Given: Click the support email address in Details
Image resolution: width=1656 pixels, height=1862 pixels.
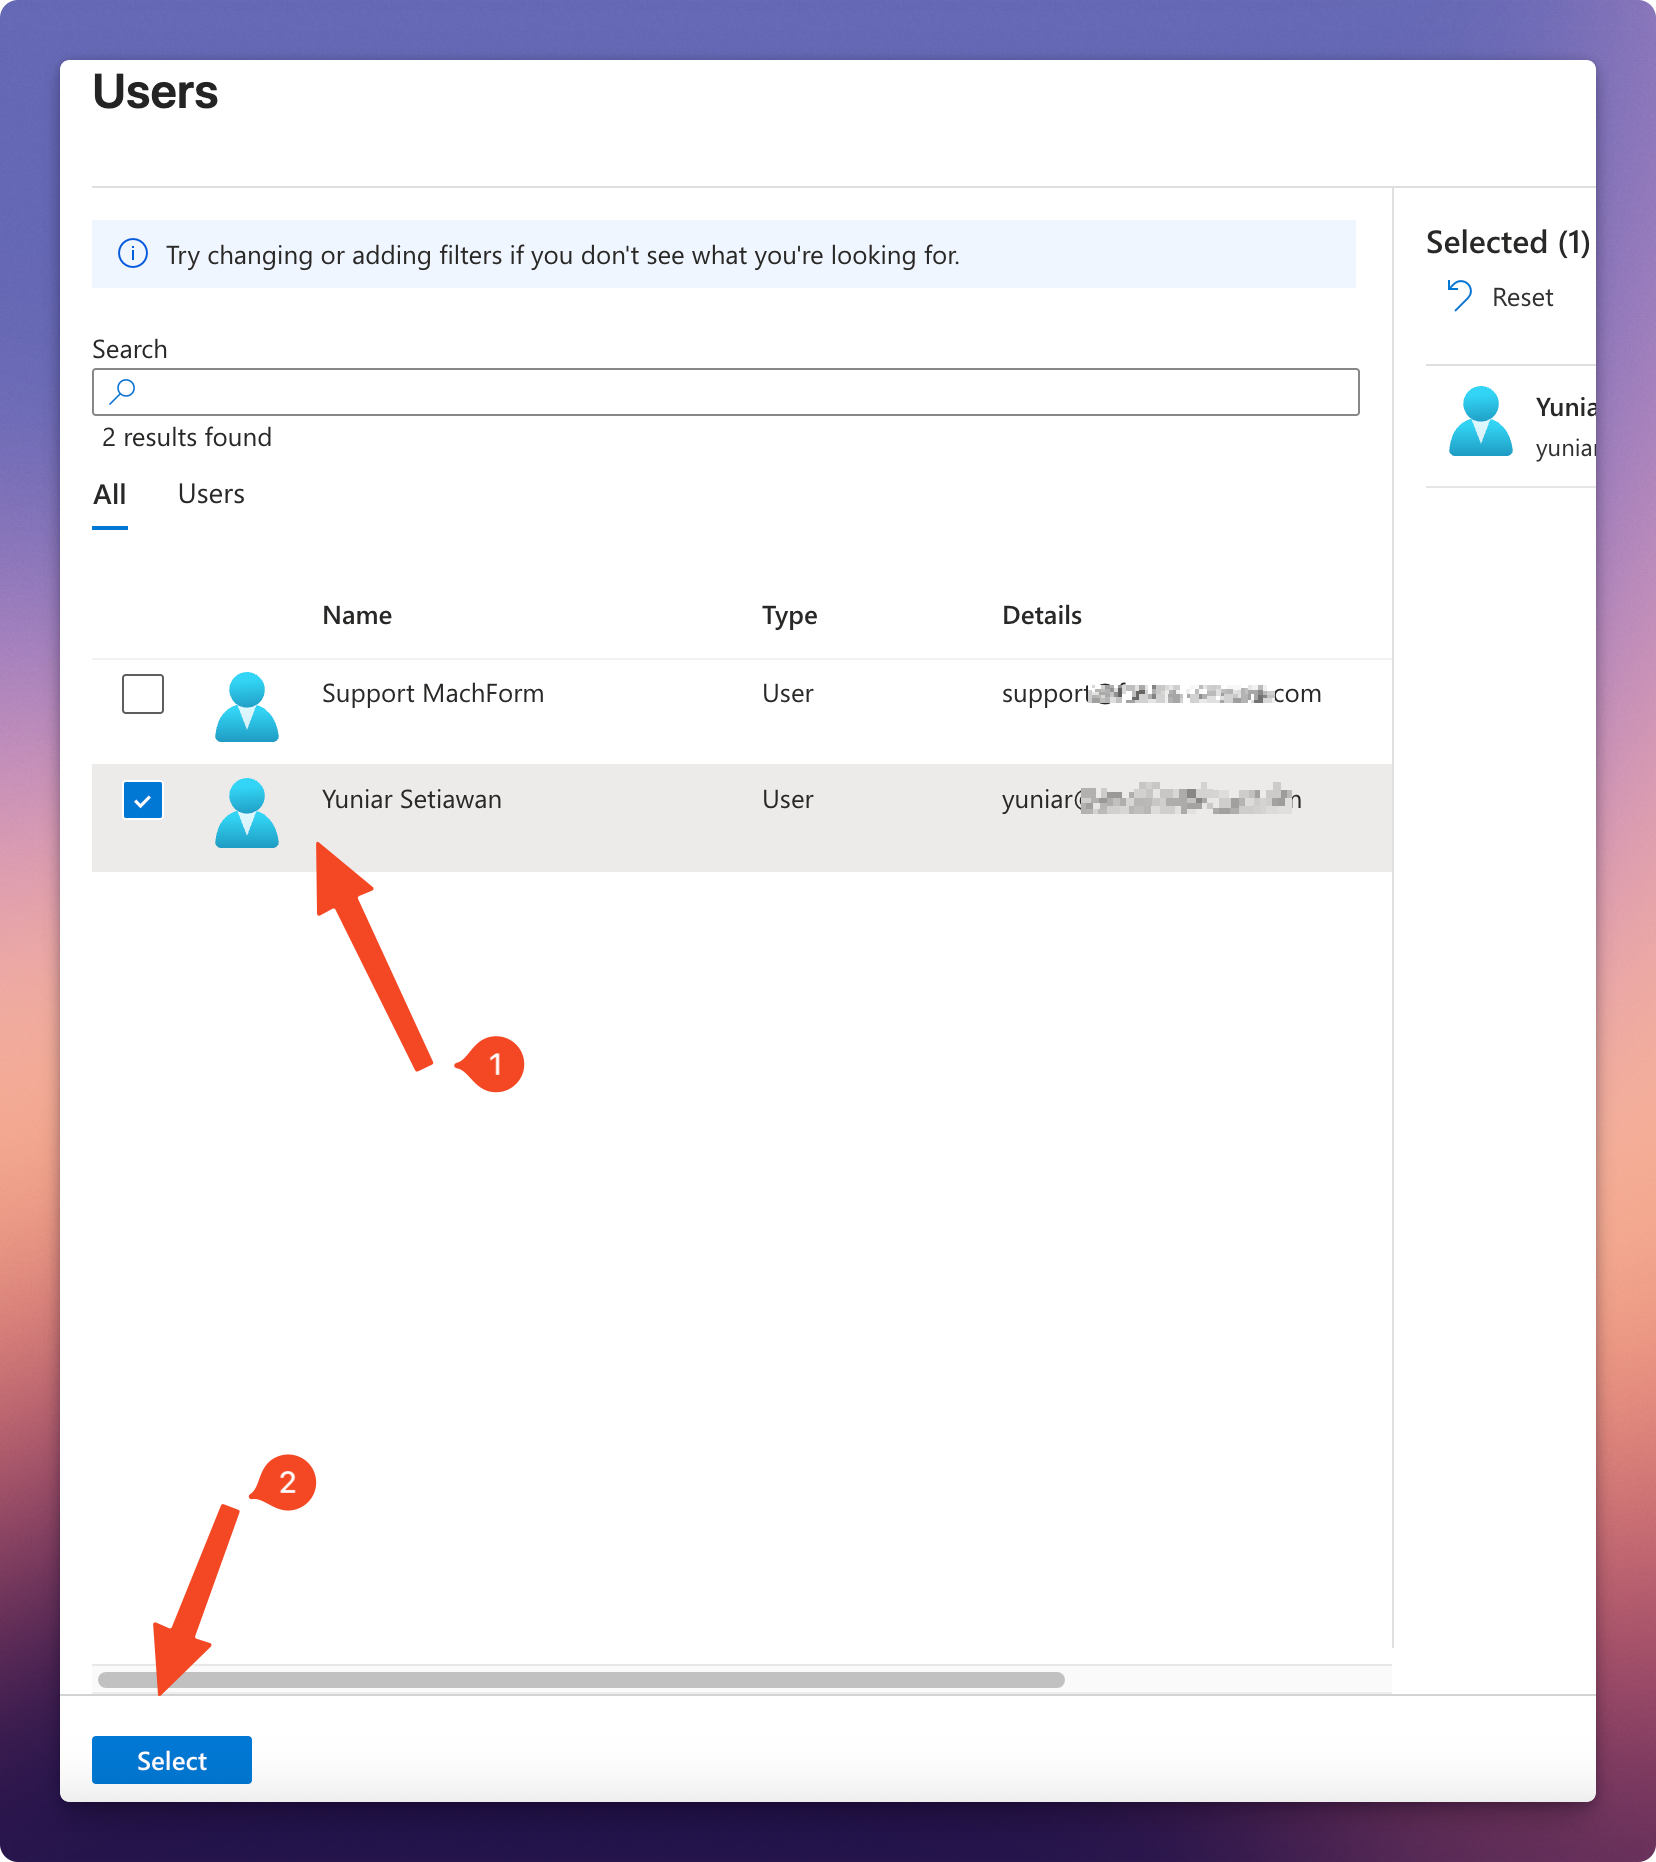Looking at the screenshot, I should [1162, 694].
